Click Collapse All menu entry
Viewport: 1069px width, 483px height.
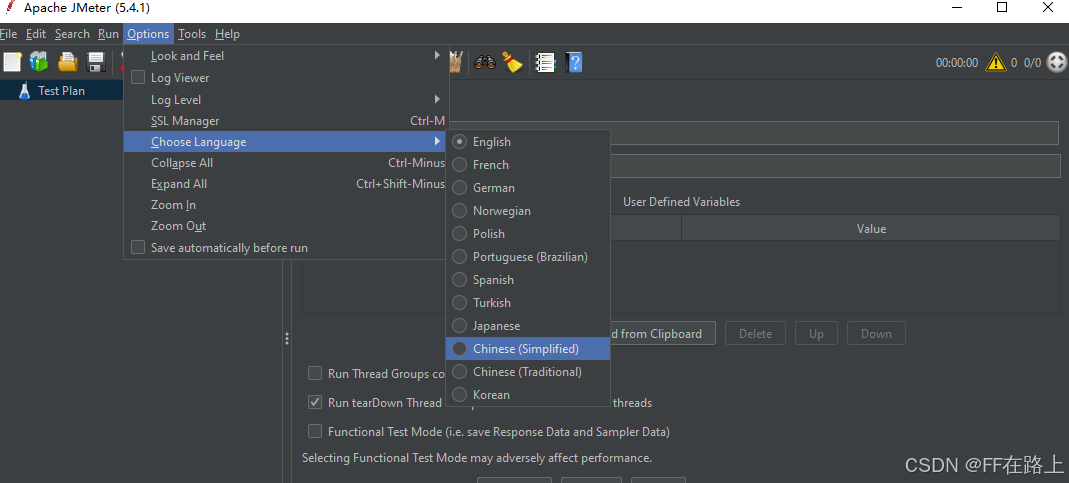point(286,163)
